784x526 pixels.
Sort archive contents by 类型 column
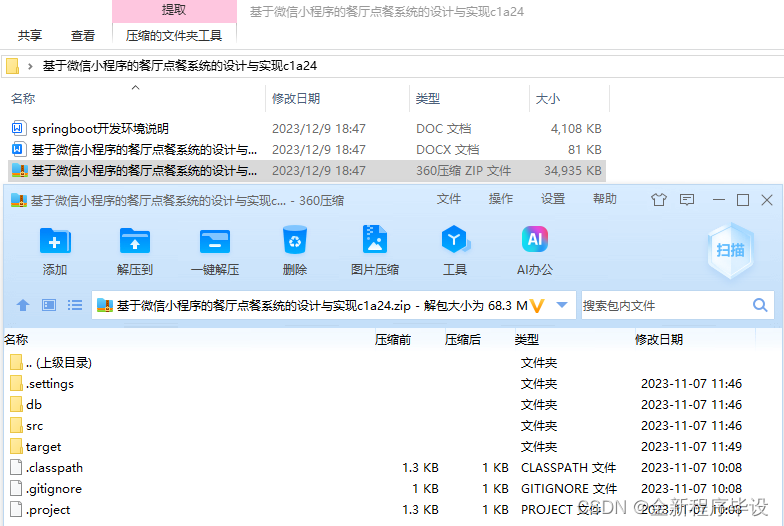point(527,340)
